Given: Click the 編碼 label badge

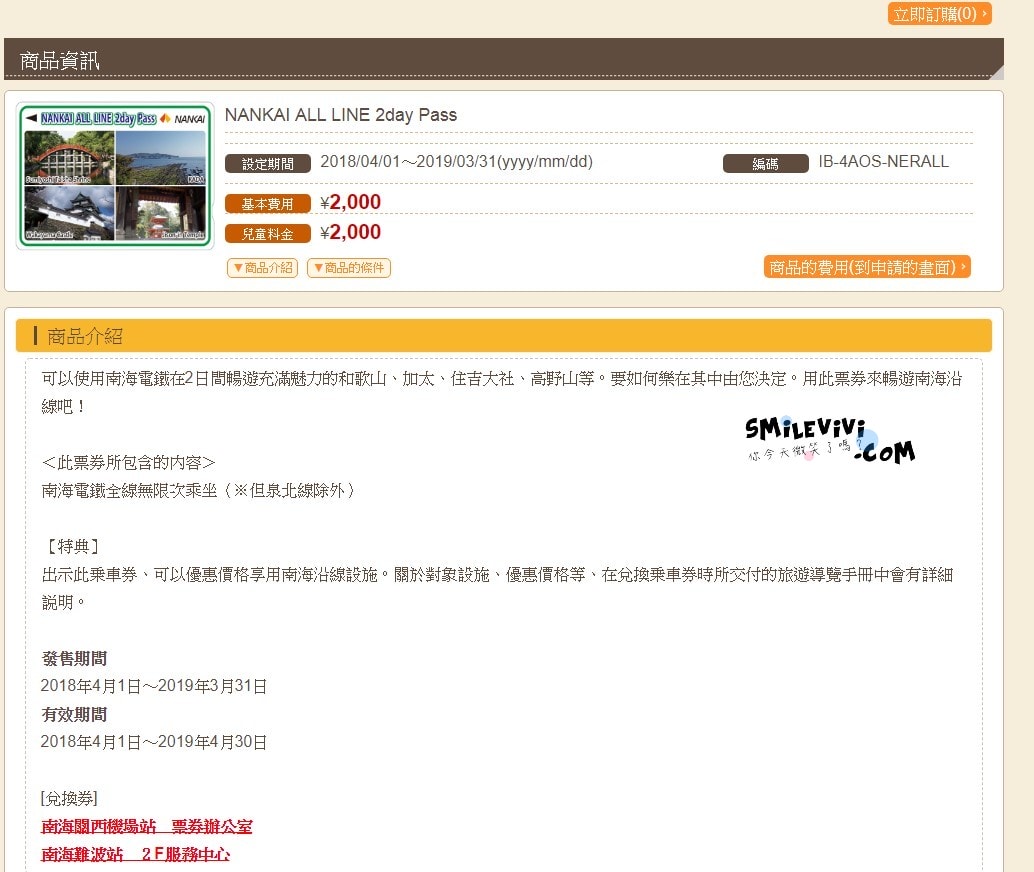Looking at the screenshot, I should (766, 164).
